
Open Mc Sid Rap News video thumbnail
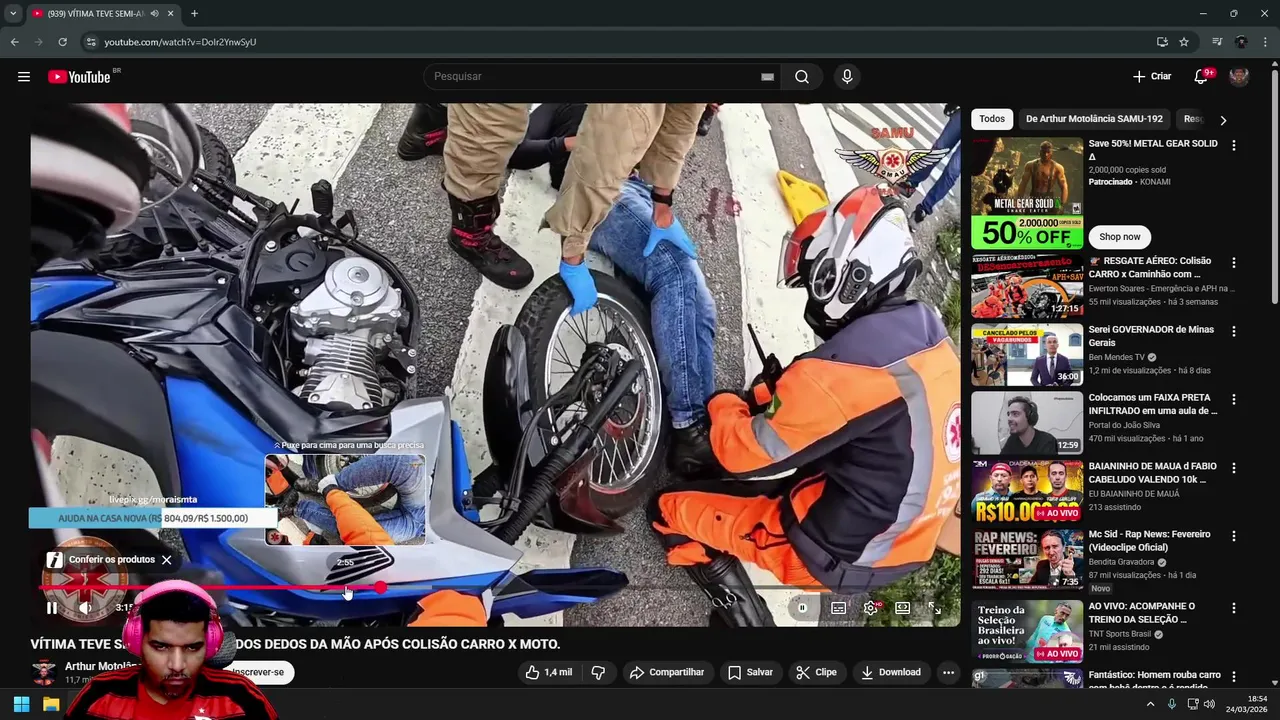1027,560
